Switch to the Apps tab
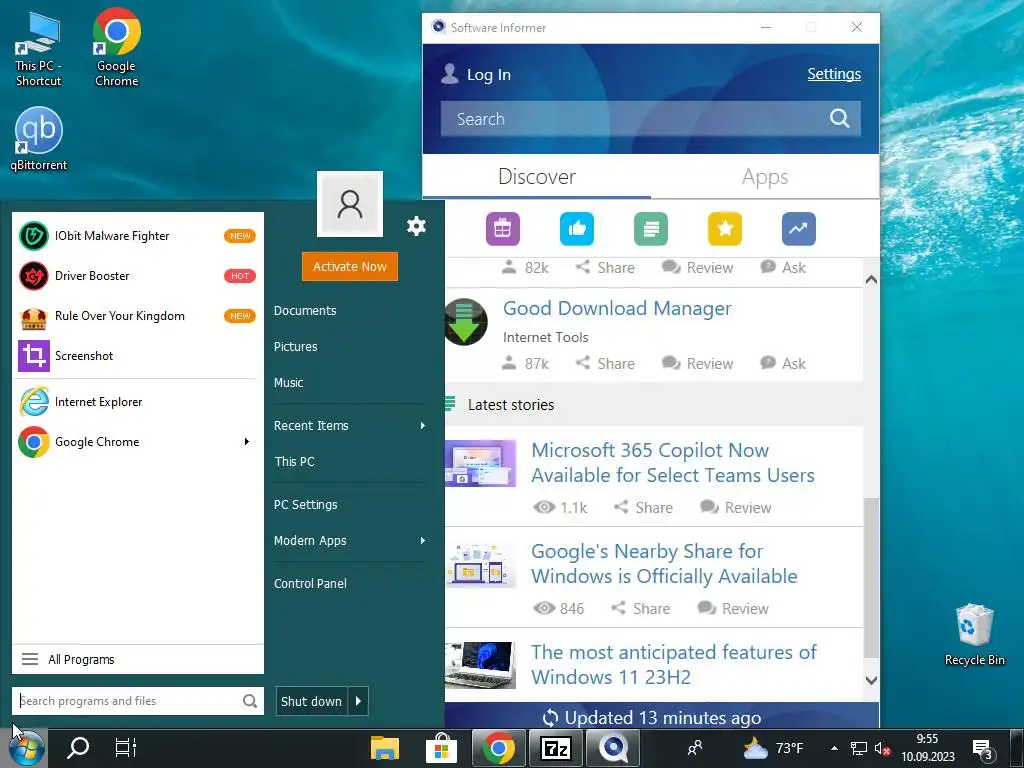The image size is (1024, 768). coord(765,177)
